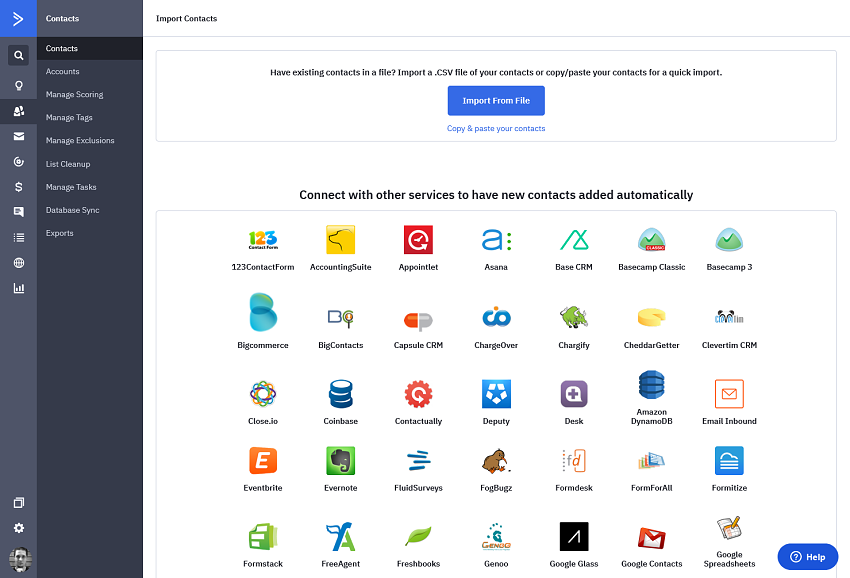850x578 pixels.
Task: Open Contacts in the side menu
Action: click(x=90, y=48)
